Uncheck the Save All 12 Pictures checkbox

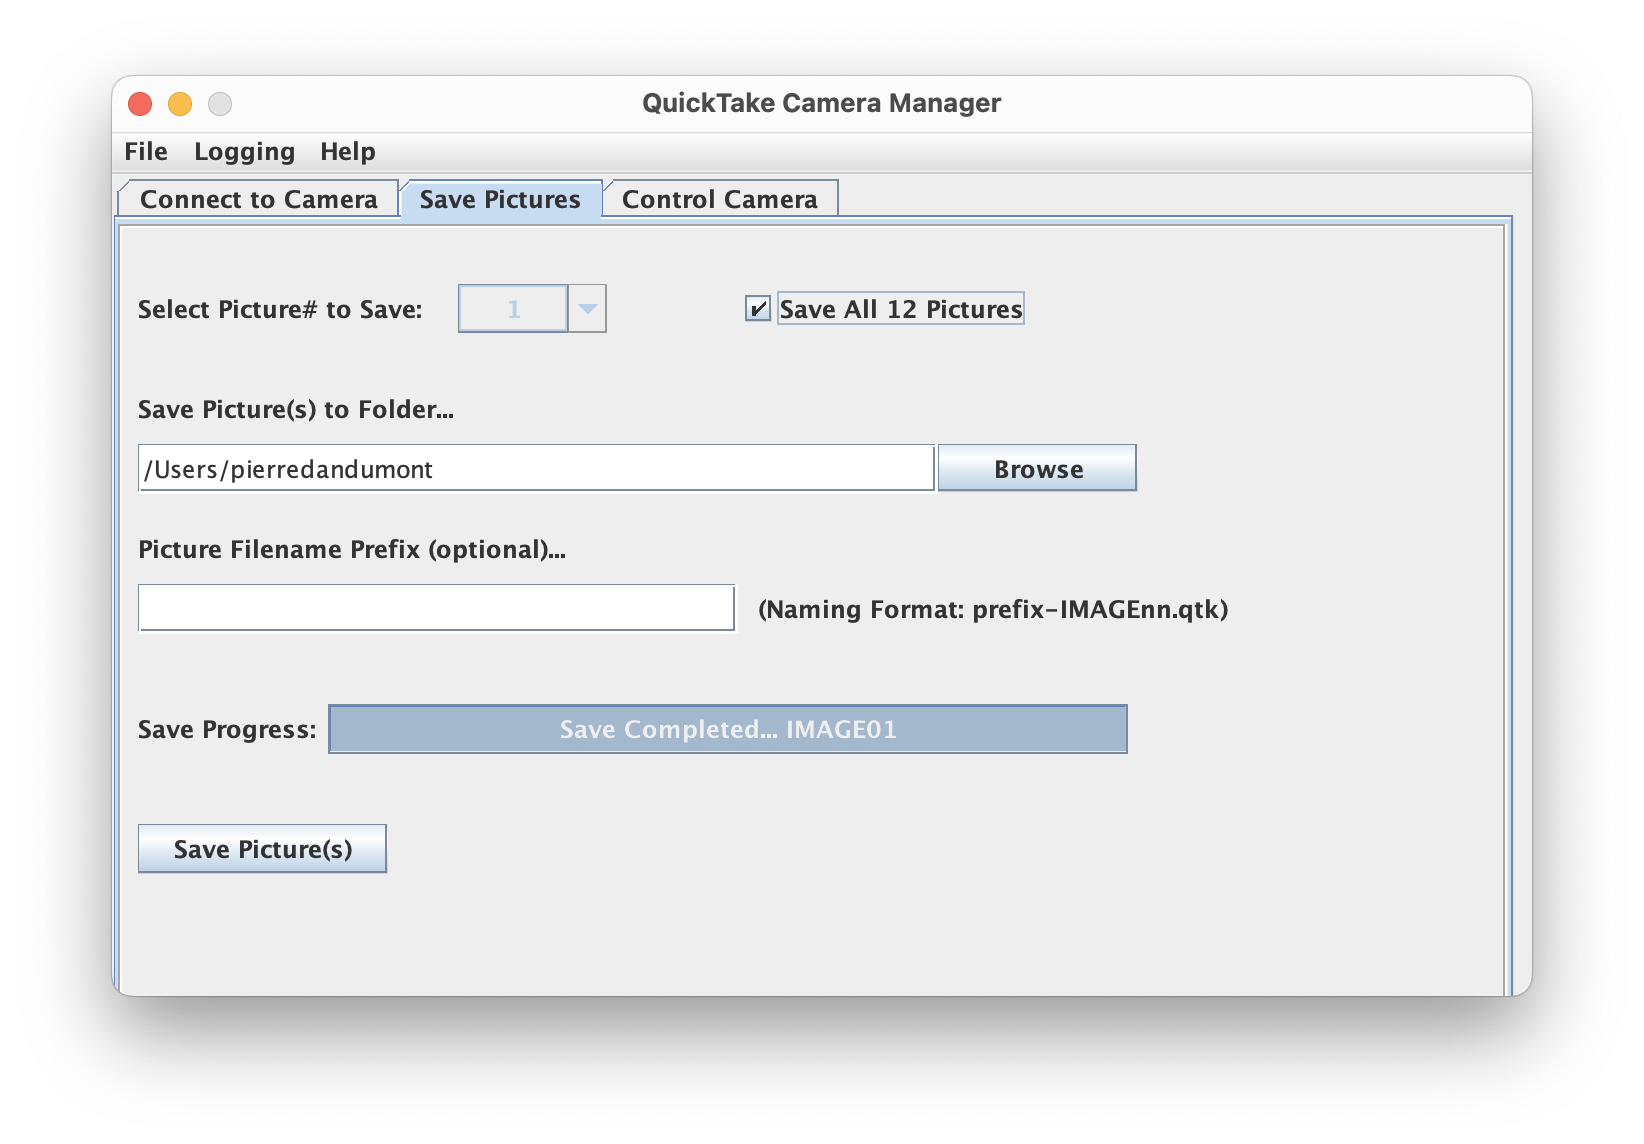(758, 309)
